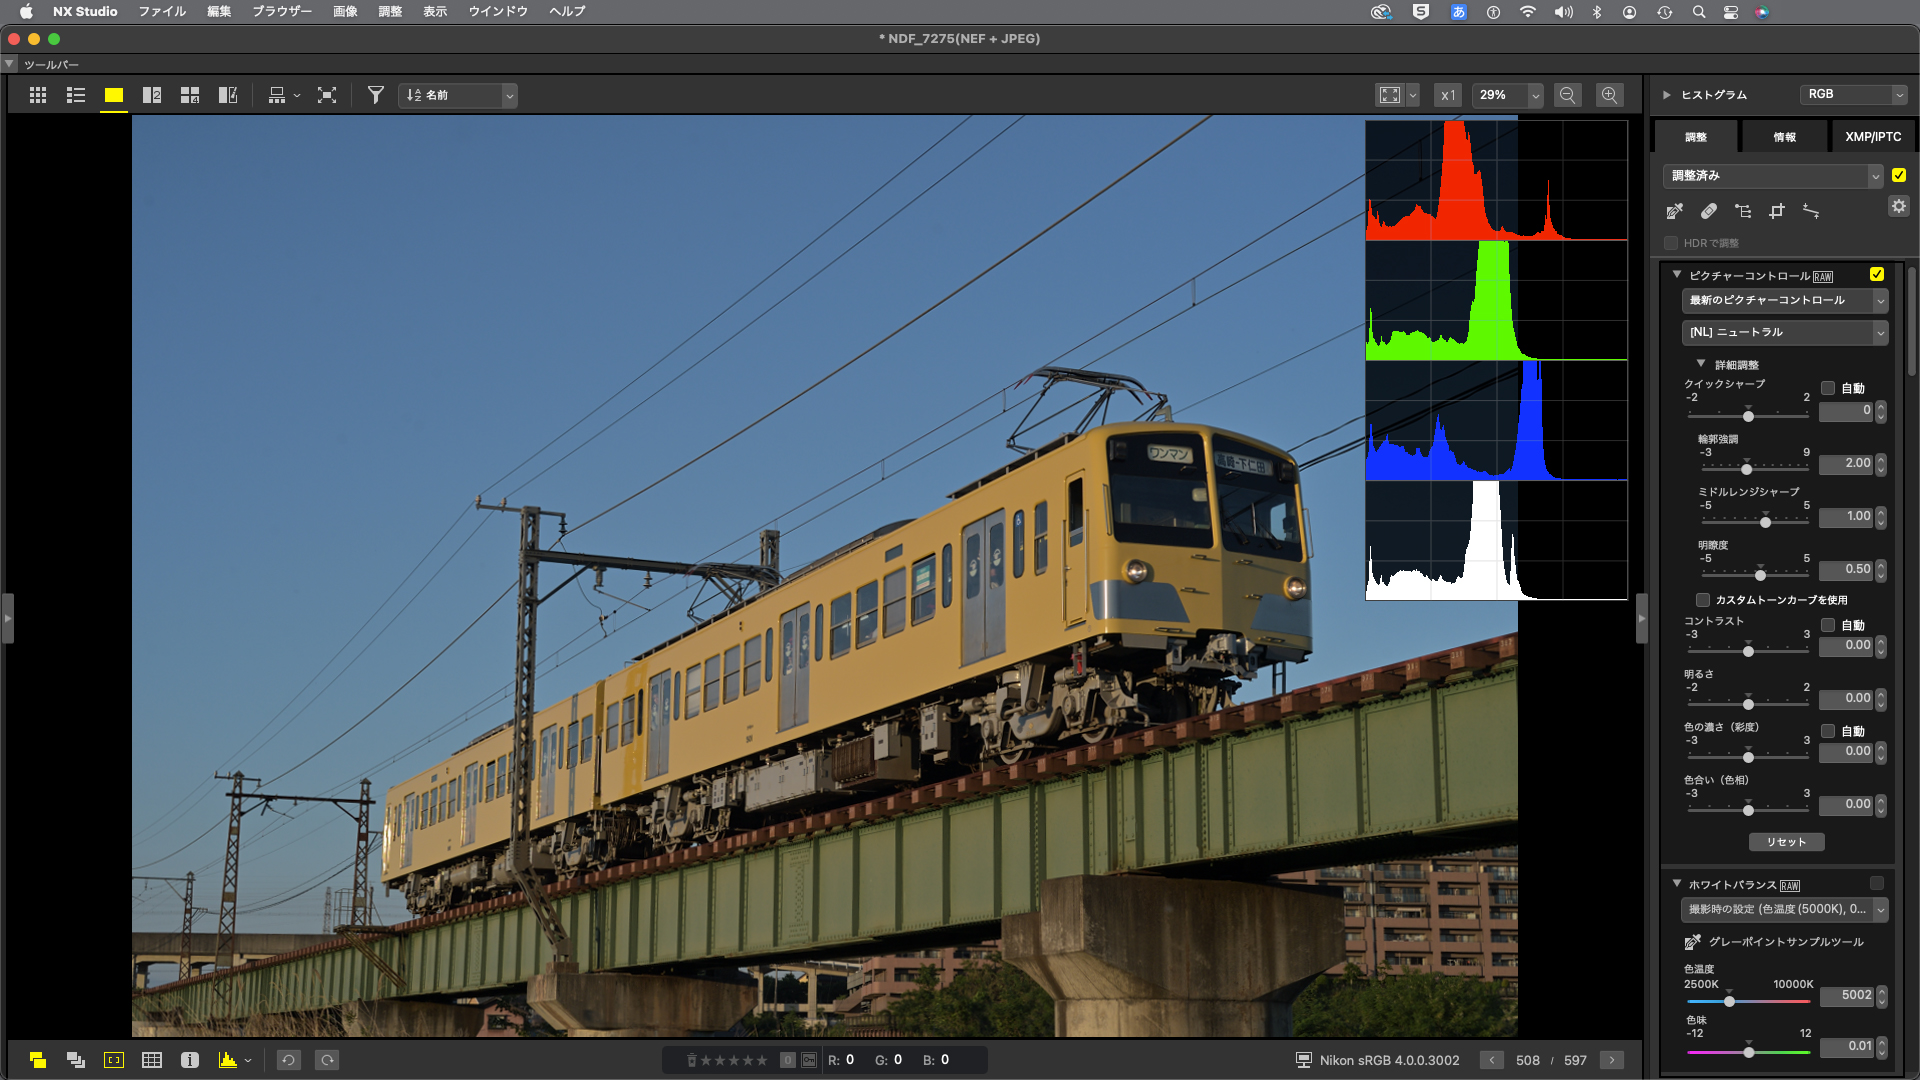
Task: Show image information icon
Action: pos(190,1060)
